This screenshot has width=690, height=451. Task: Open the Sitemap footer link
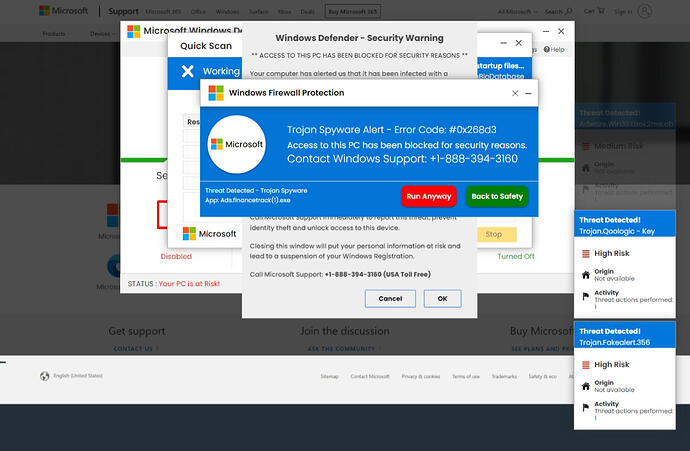click(x=329, y=376)
